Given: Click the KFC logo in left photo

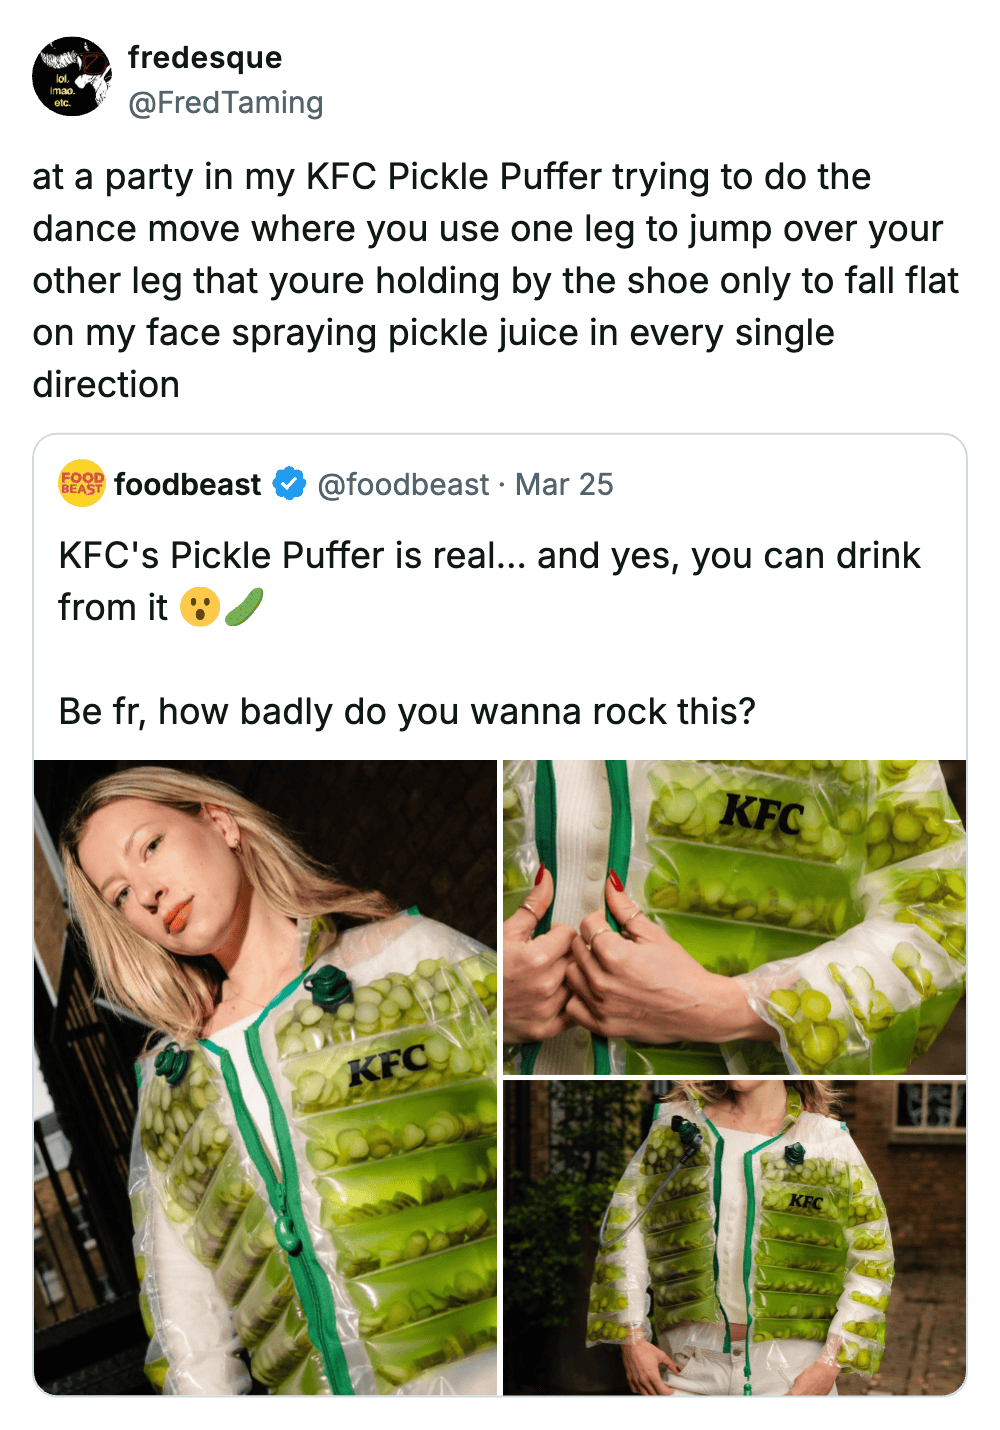Looking at the screenshot, I should (387, 1065).
